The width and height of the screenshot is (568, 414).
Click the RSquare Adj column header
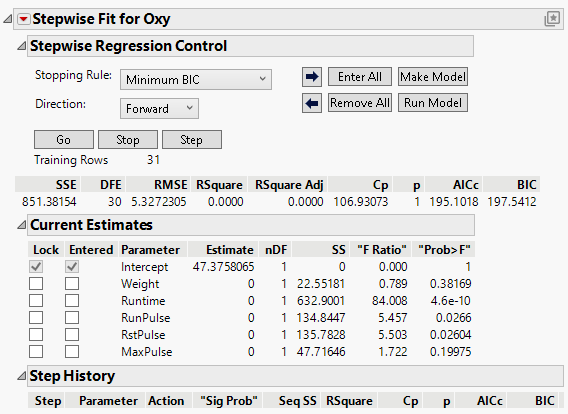pyautogui.click(x=289, y=185)
